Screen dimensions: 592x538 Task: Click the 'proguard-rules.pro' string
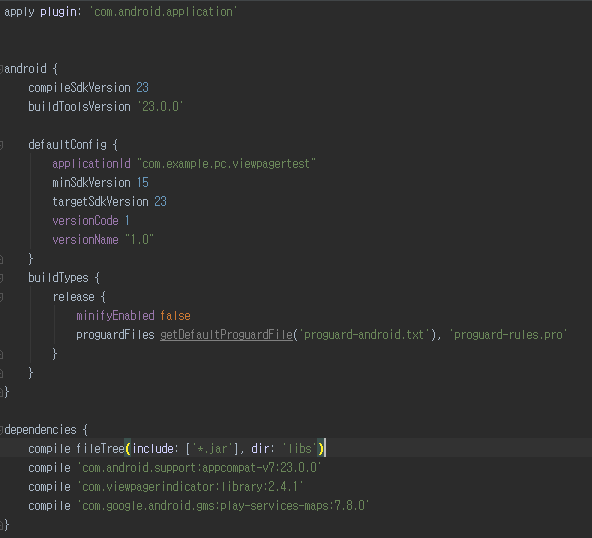(508, 335)
